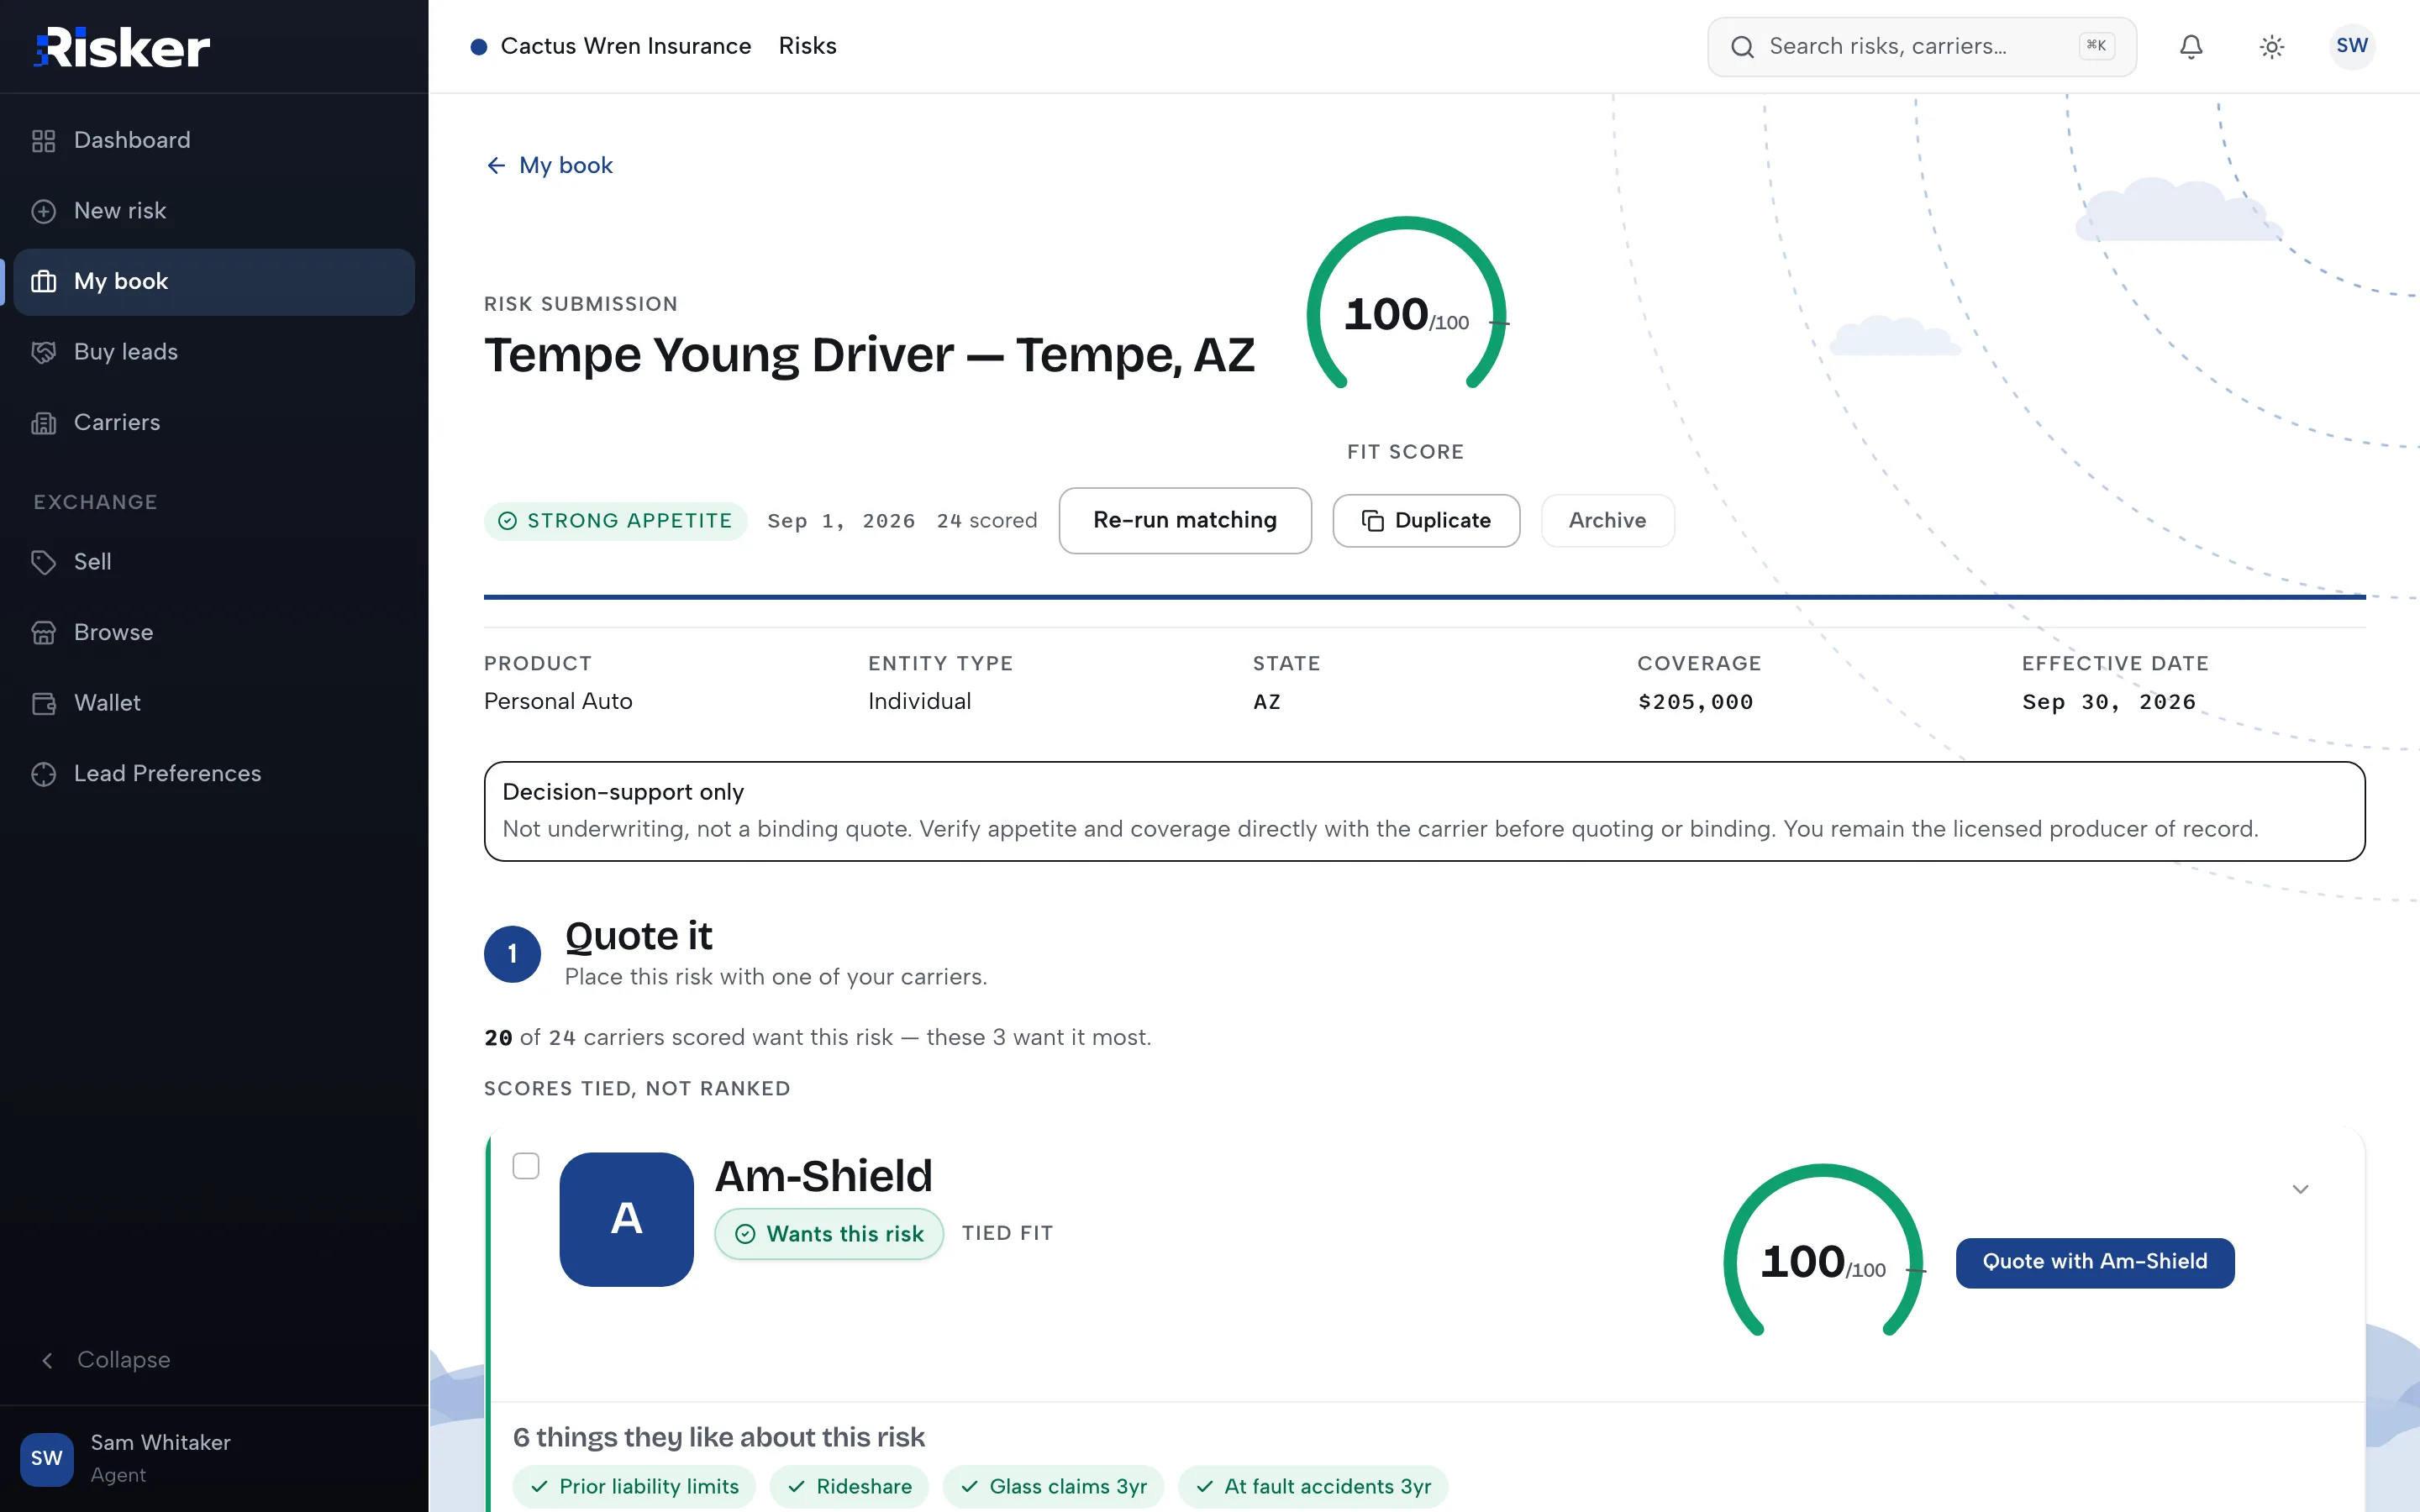2420x1512 pixels.
Task: Click the Cactus Wren Insurance blue dot
Action: pos(479,47)
